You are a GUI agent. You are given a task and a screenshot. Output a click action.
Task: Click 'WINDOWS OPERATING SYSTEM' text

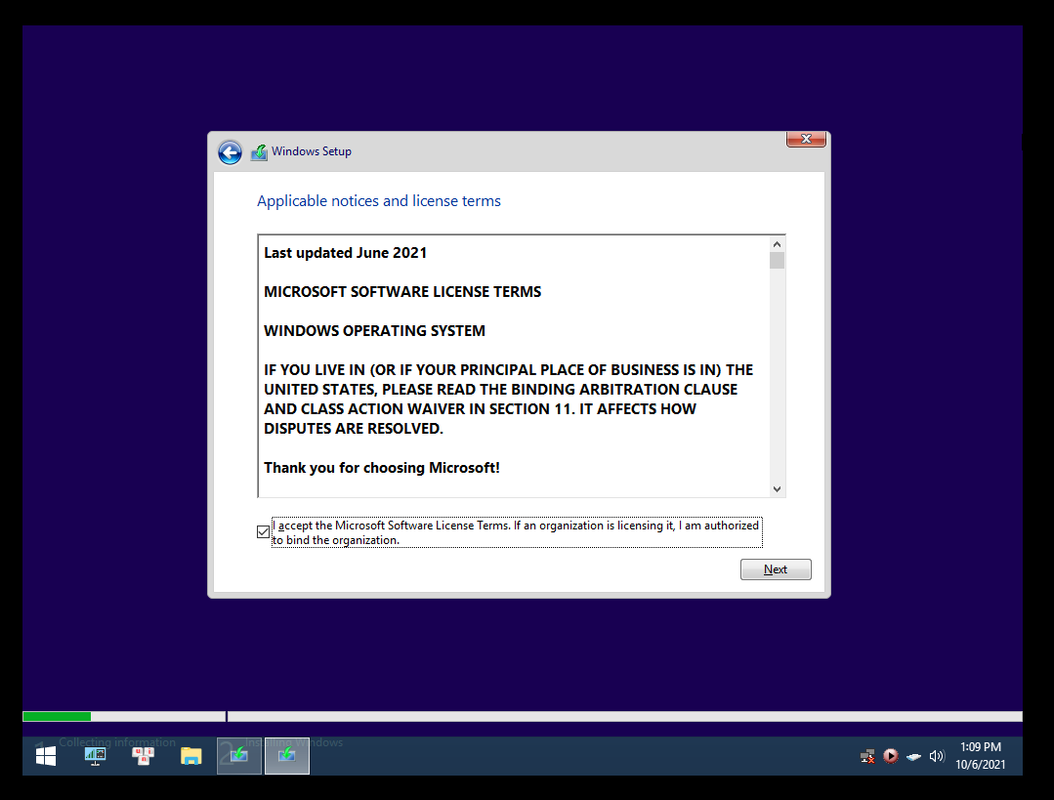click(374, 331)
